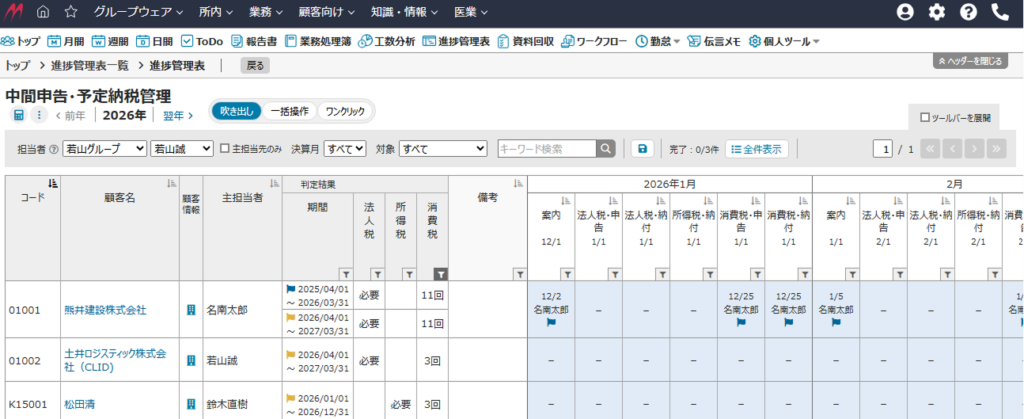Open the 若山グループ dropdown
Screen dimensions: 1024x419
pyautogui.click(x=104, y=148)
